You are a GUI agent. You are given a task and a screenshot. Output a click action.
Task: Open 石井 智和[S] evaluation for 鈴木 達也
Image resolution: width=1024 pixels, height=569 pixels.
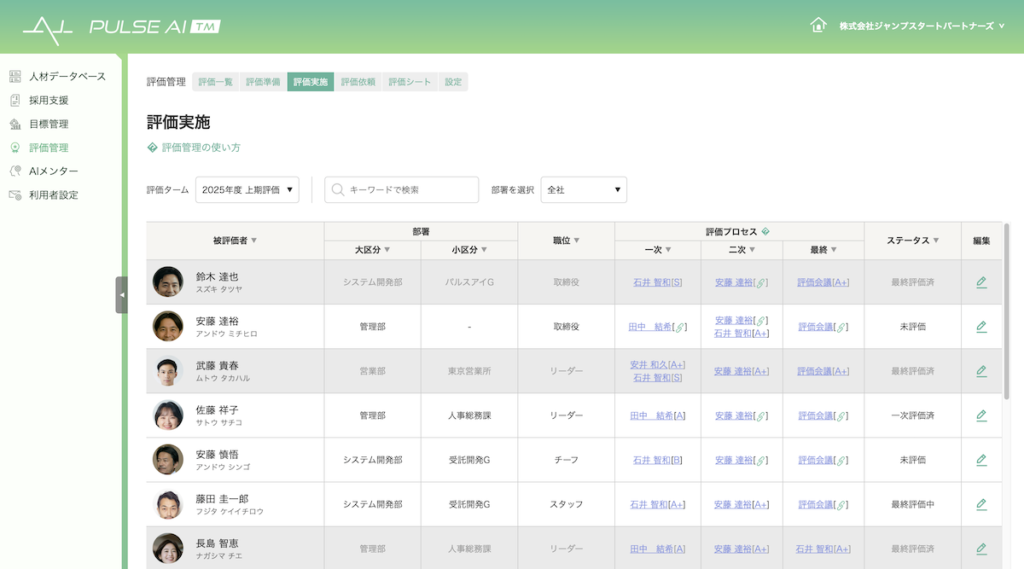pos(657,282)
